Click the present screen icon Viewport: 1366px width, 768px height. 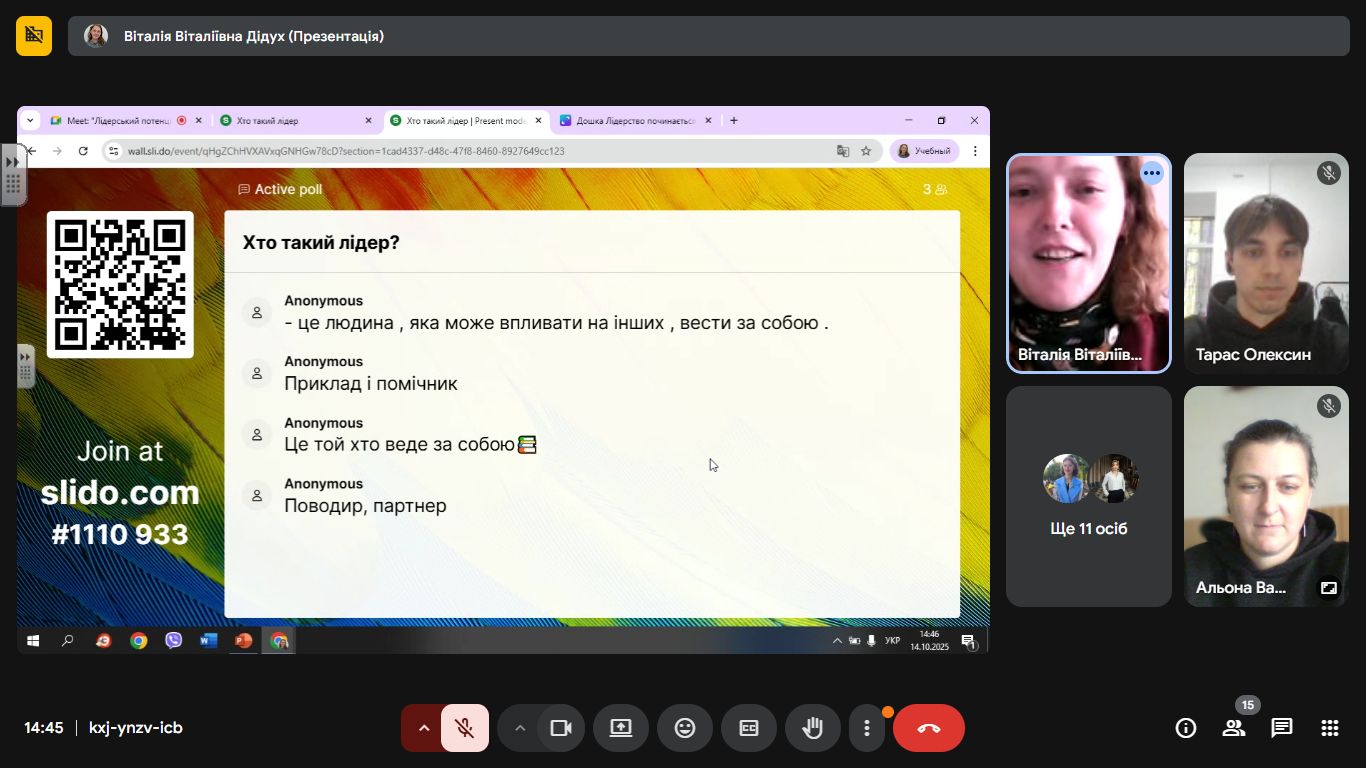(621, 728)
